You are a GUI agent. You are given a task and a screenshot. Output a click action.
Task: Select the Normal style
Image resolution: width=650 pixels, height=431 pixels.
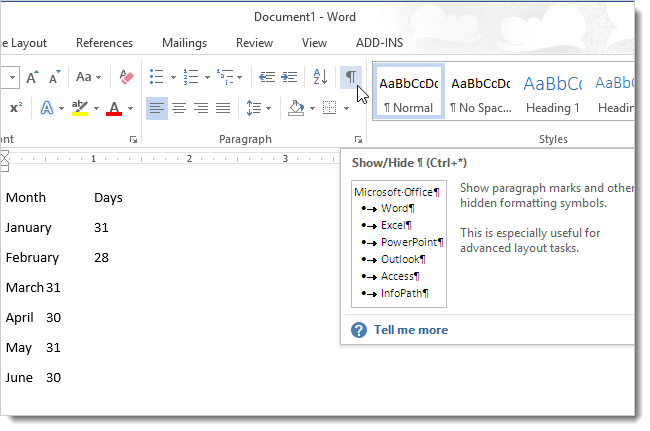click(409, 91)
